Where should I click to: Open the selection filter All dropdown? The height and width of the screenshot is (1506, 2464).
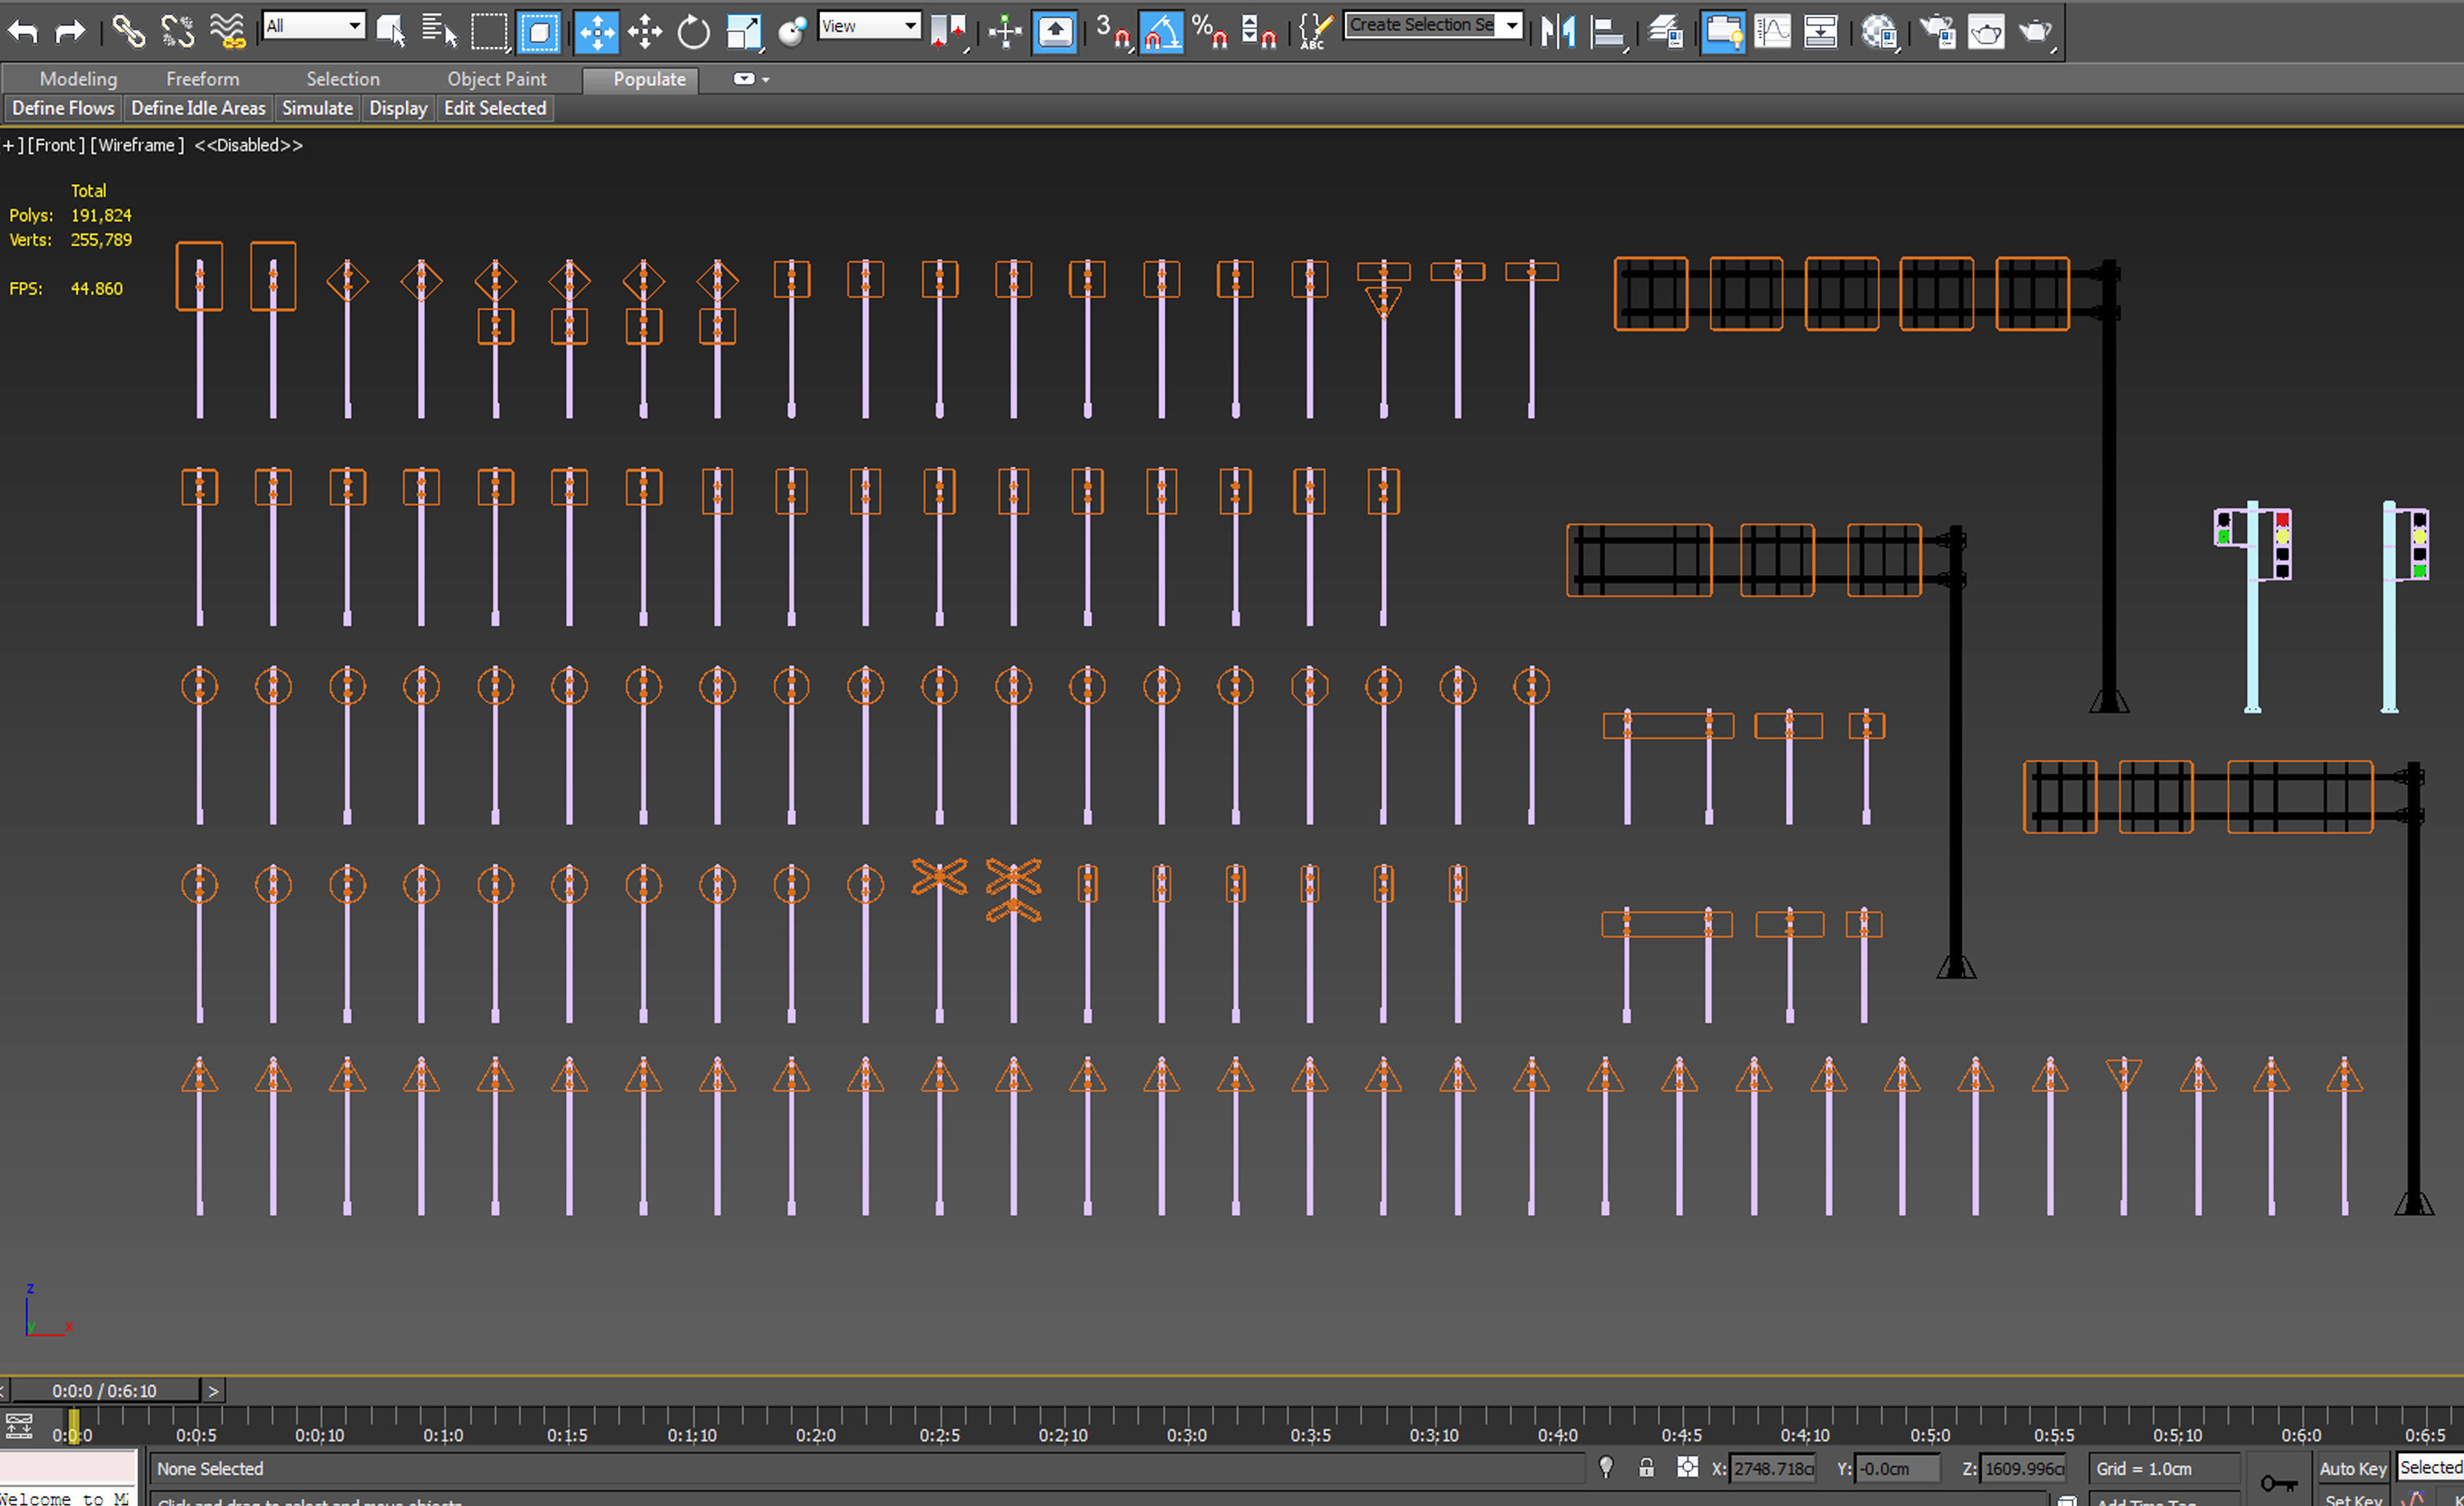(313, 26)
